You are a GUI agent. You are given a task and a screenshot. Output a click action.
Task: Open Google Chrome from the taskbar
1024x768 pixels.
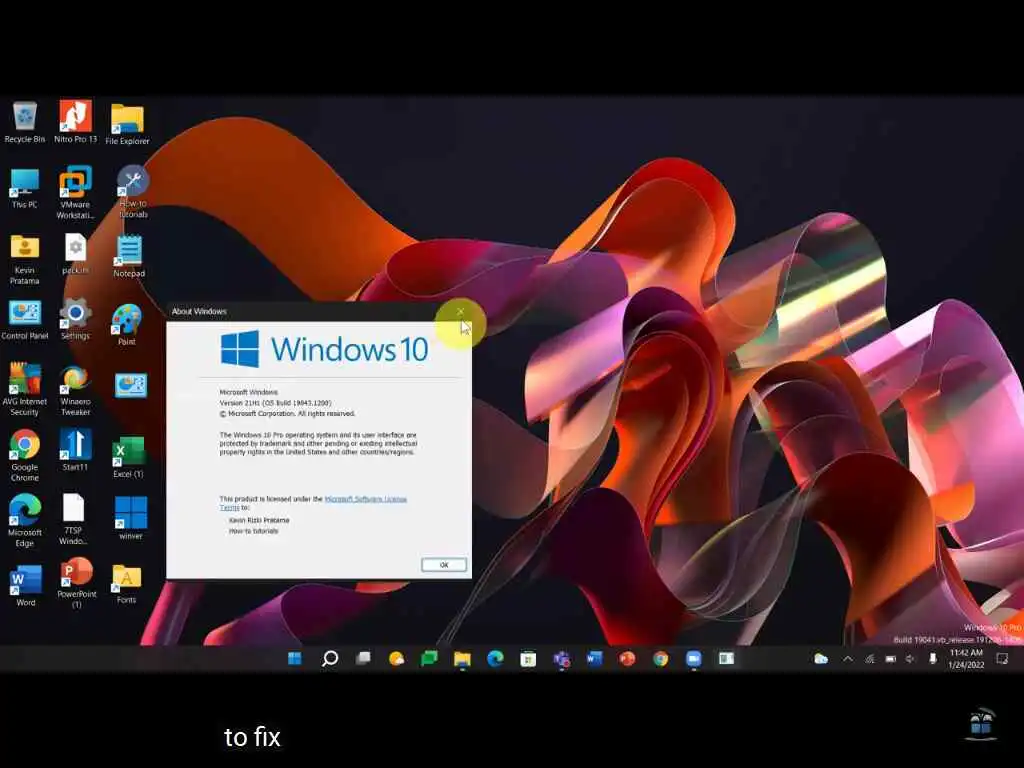661,658
